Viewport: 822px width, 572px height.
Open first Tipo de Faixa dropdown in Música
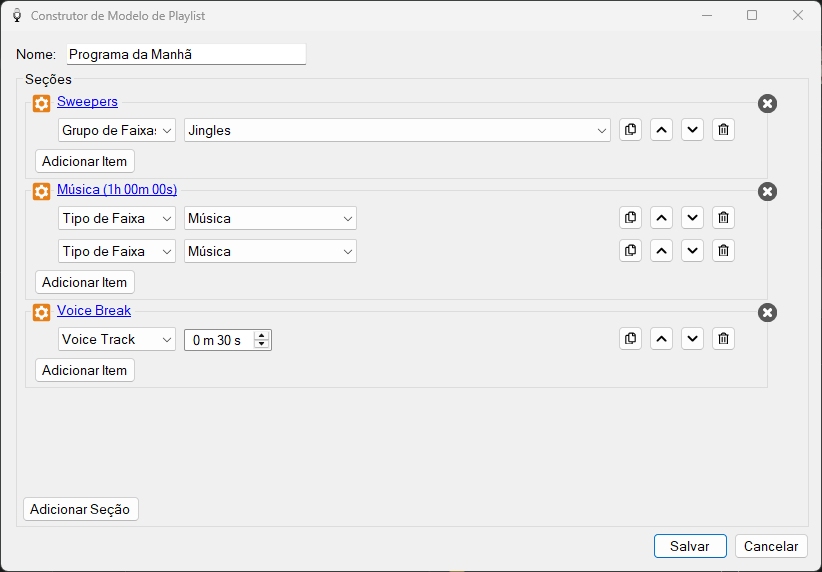click(117, 218)
